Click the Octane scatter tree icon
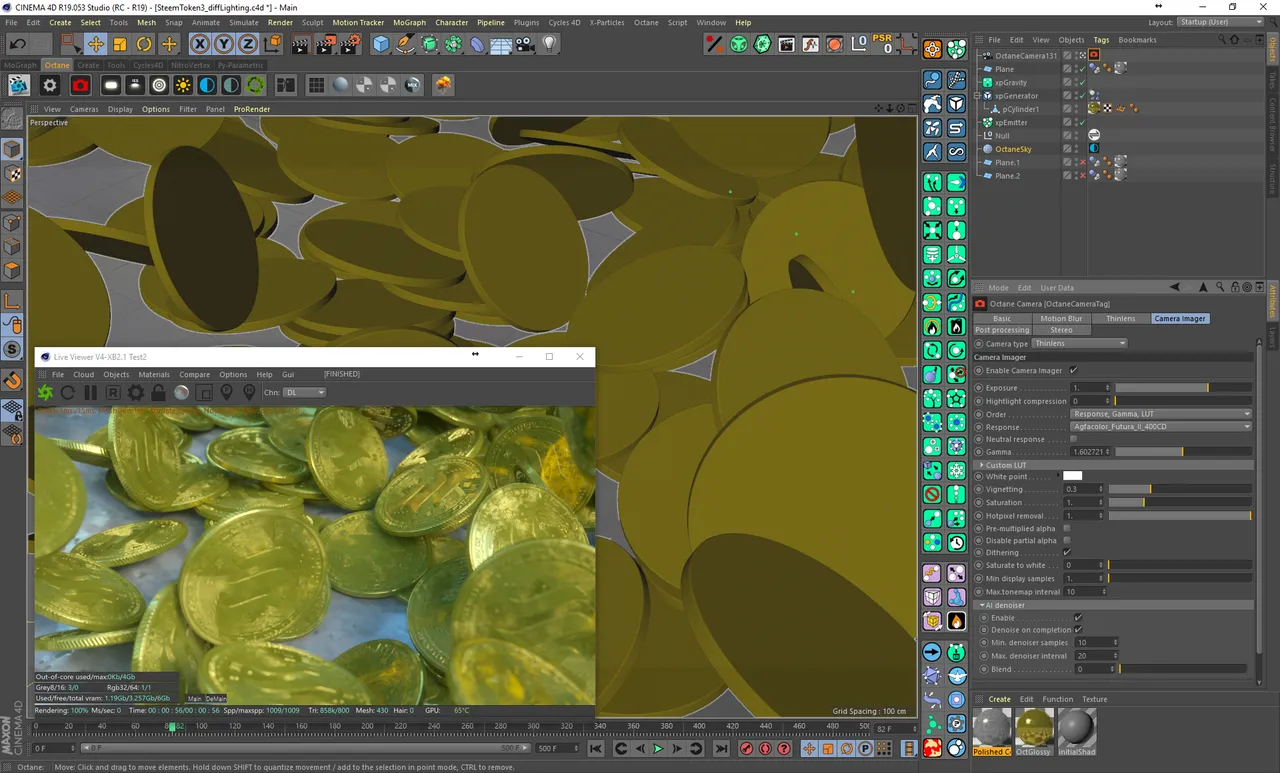The height and width of the screenshot is (773, 1280). pyautogui.click(x=442, y=86)
